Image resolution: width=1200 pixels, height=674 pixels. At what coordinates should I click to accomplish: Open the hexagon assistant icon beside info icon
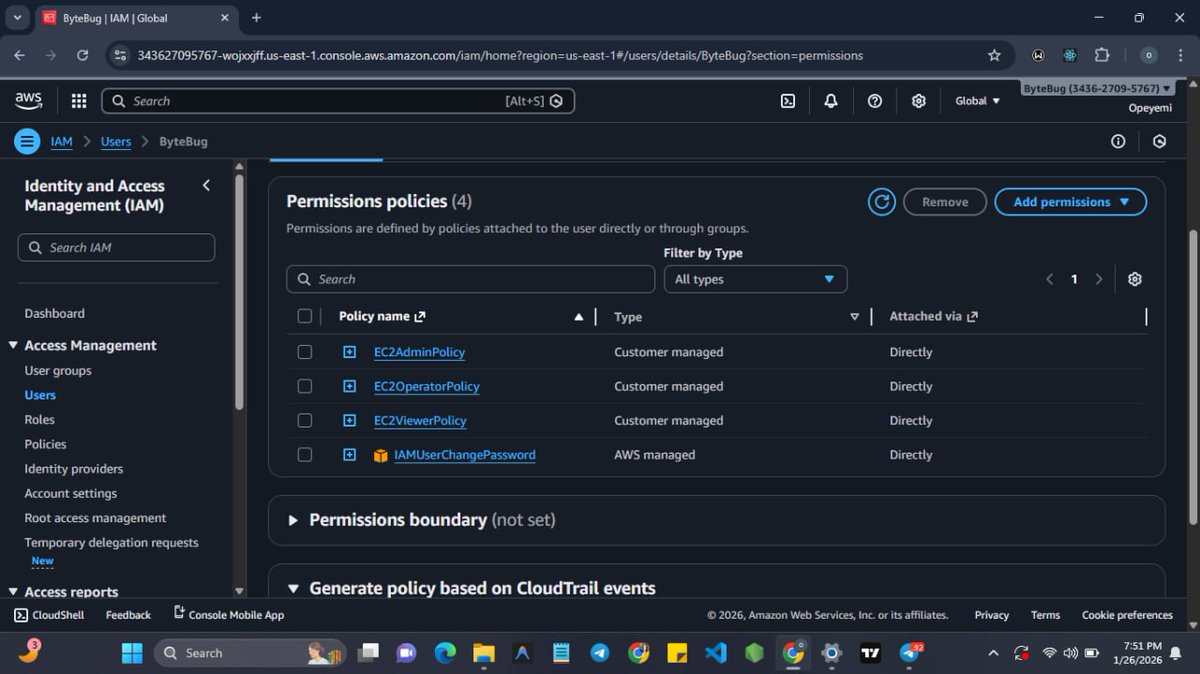click(1159, 142)
